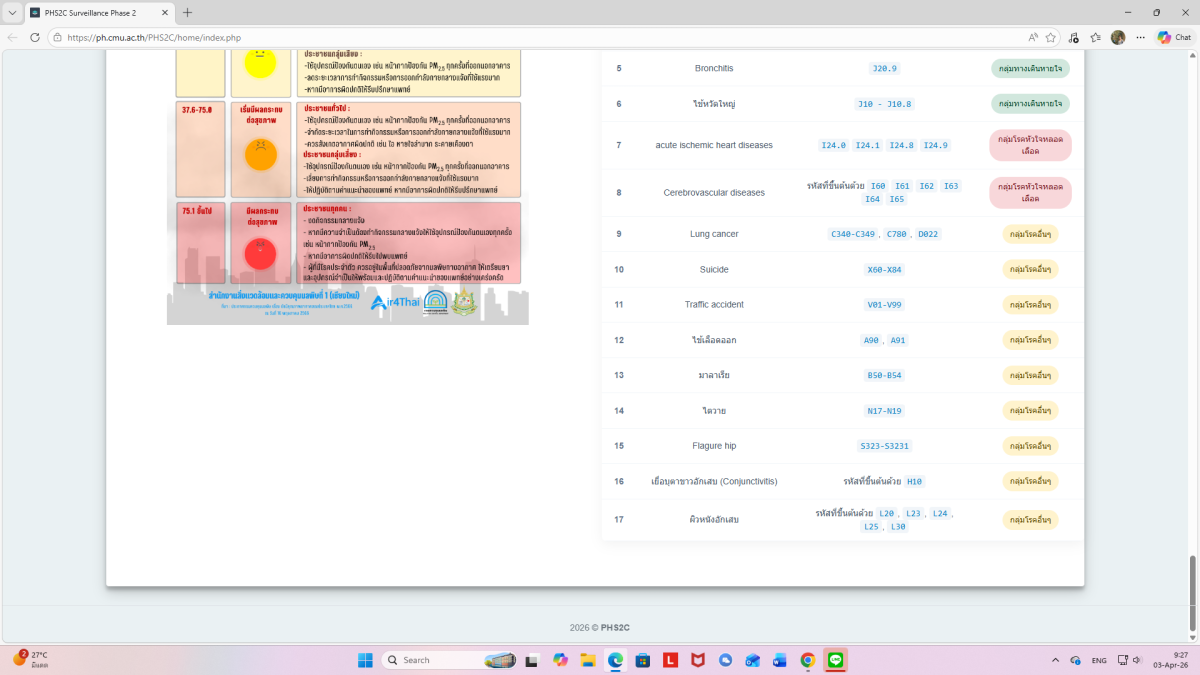Click the address bar URL field
The width and height of the screenshot is (1200, 675).
click(500, 37)
